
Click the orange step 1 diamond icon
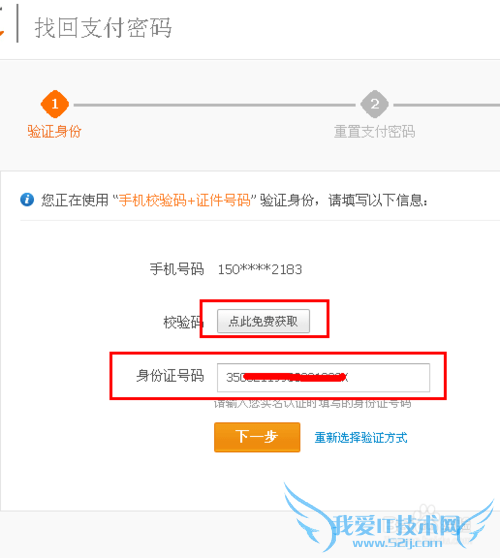[x=55, y=104]
